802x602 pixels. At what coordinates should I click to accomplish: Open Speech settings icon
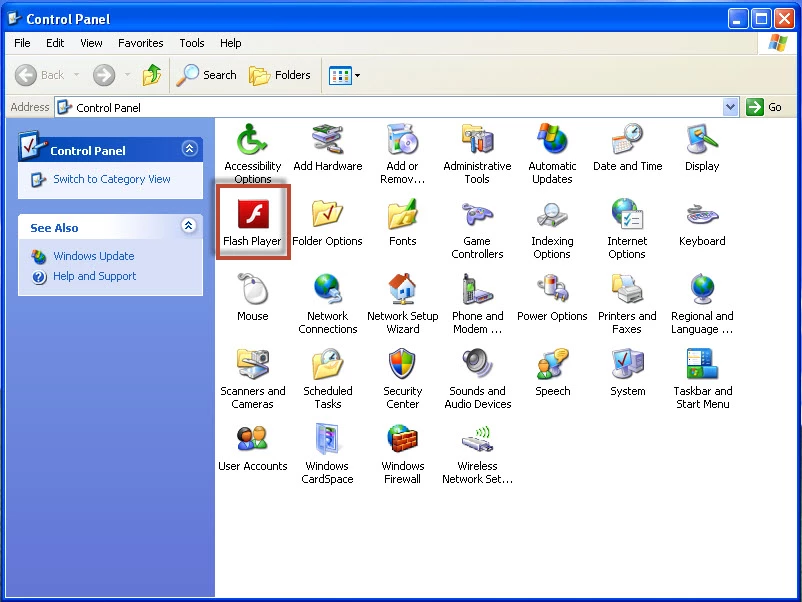tap(552, 364)
